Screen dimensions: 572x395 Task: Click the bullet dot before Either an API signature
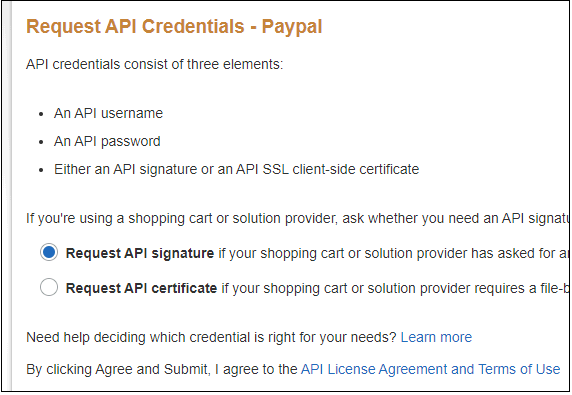(41, 170)
